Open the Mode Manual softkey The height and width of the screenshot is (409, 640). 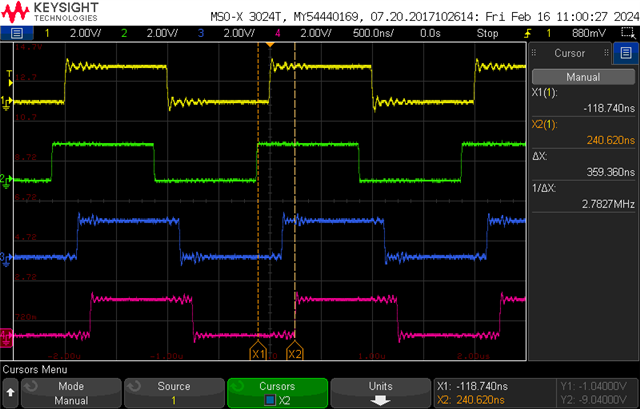tap(71, 393)
